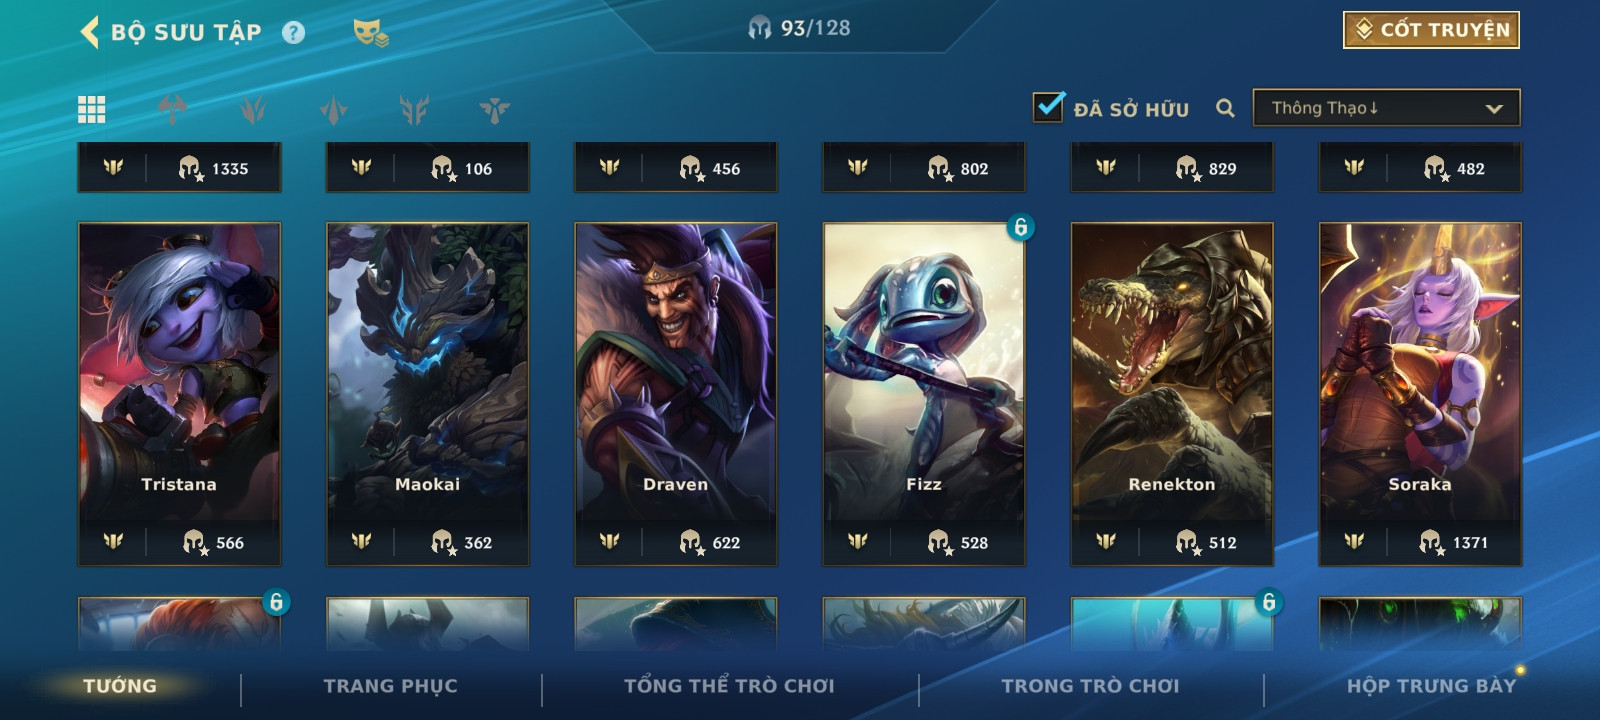Open the Soraka champion card
This screenshot has height=720, width=1600.
[1420, 394]
